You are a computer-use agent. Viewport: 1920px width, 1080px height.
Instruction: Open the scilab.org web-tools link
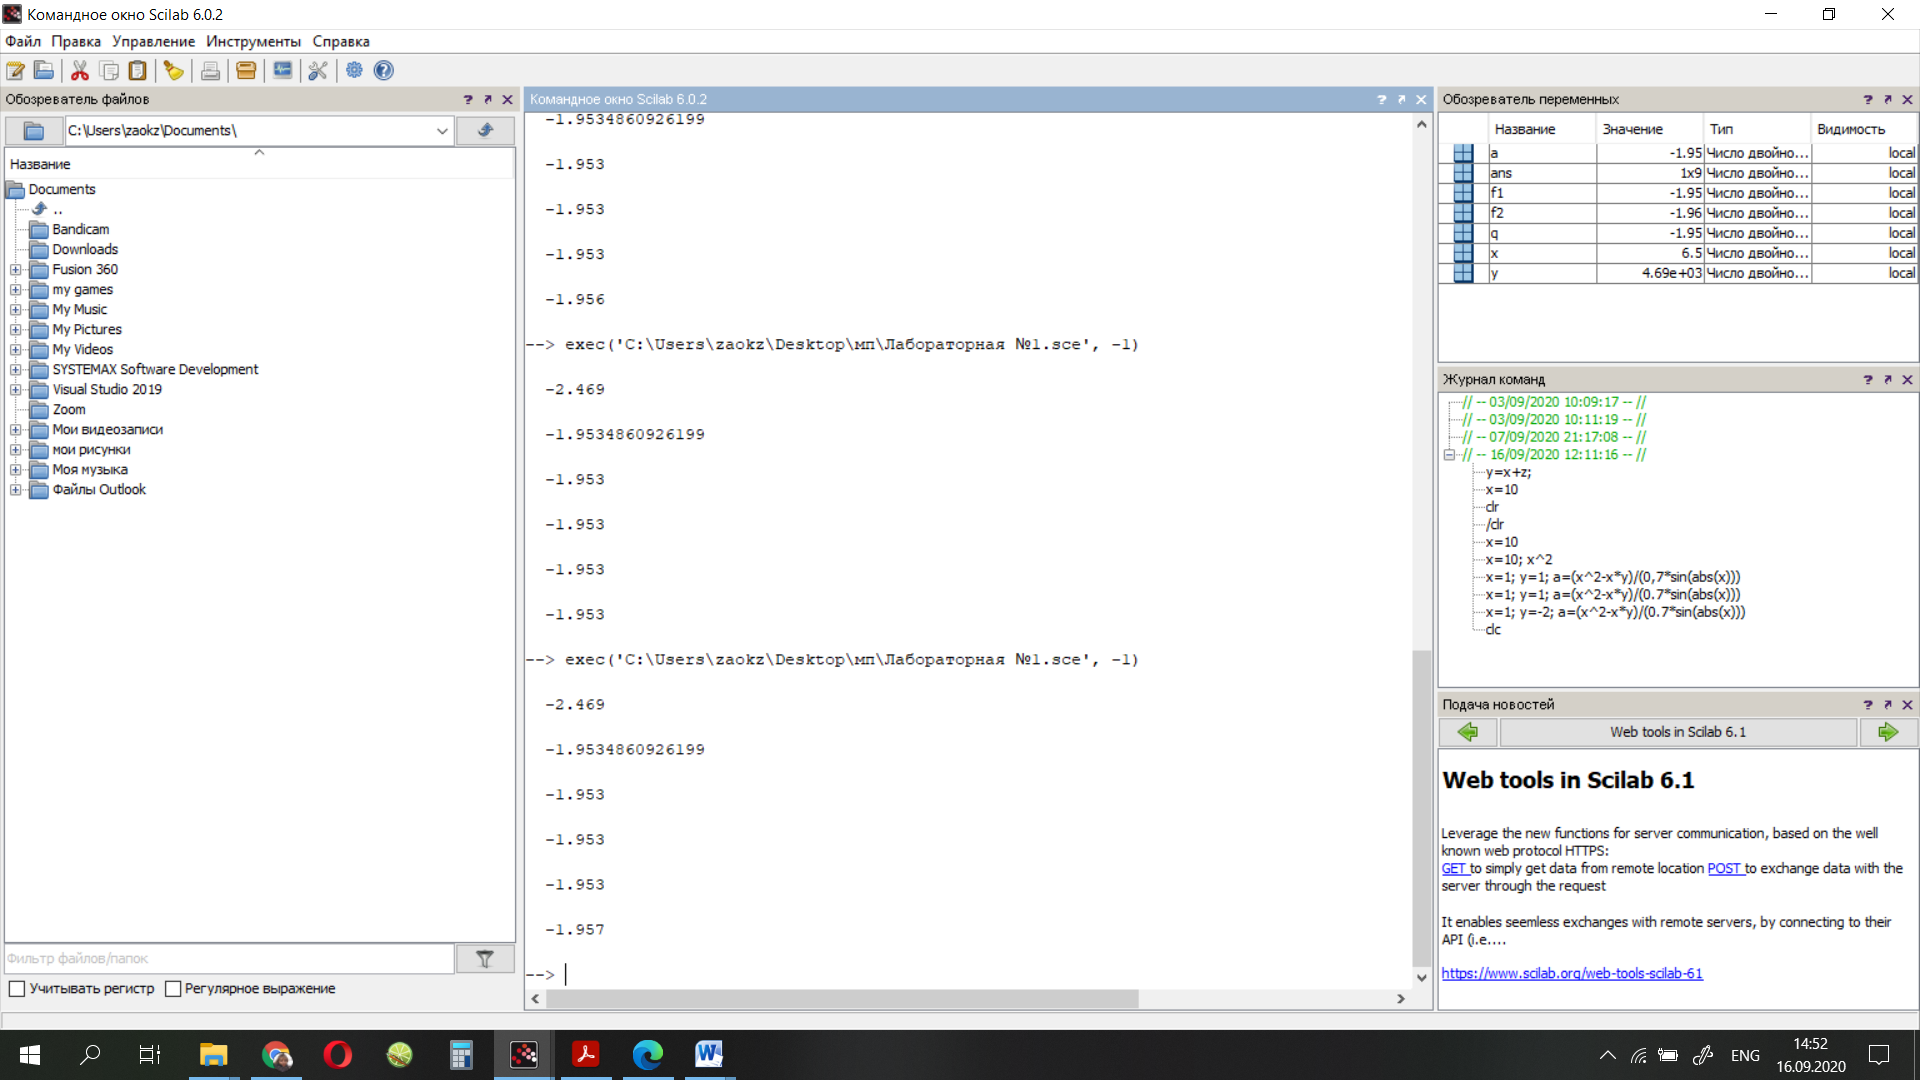pyautogui.click(x=1572, y=974)
